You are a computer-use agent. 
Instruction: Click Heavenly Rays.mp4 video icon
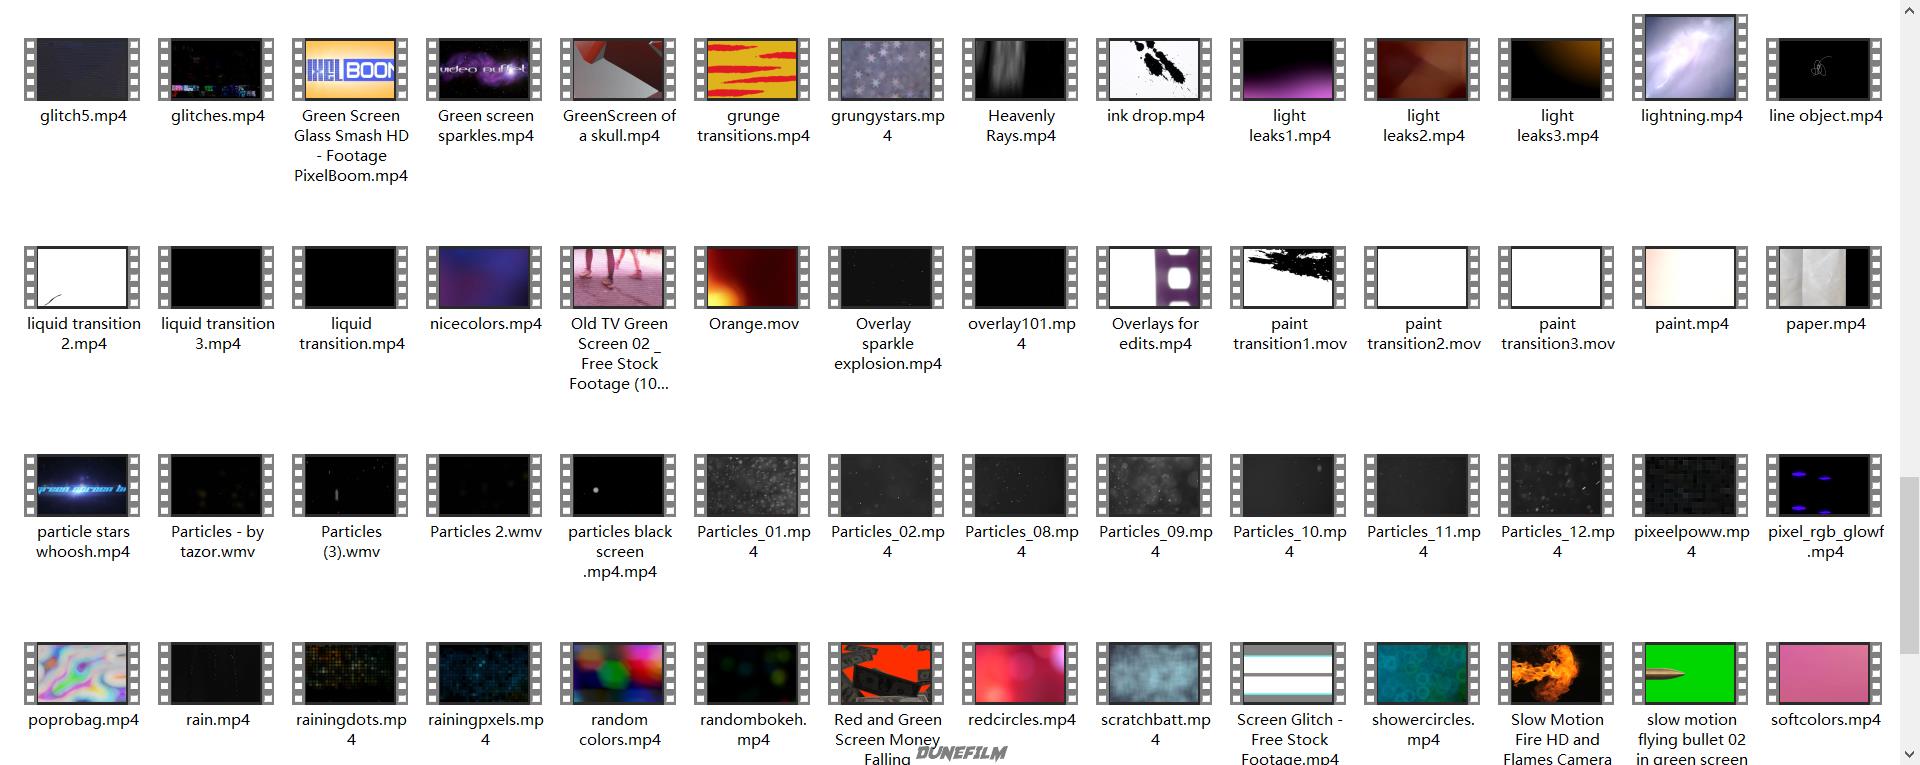click(x=1021, y=70)
